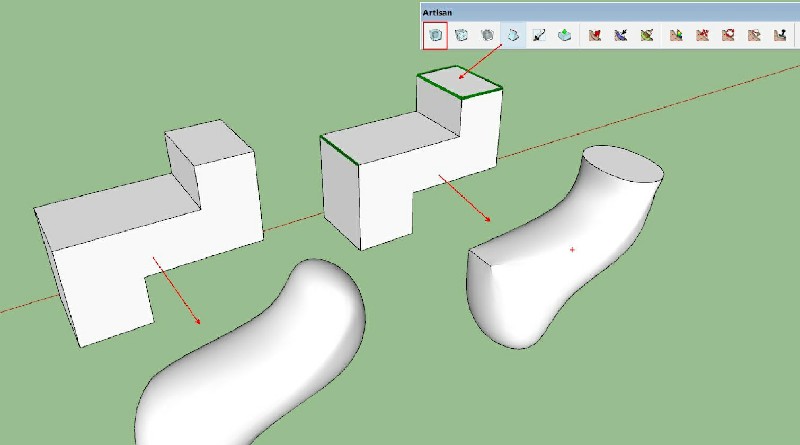Select the Vertex Move tool with red cross-arrows
This screenshot has width=800, height=445.
coord(703,35)
